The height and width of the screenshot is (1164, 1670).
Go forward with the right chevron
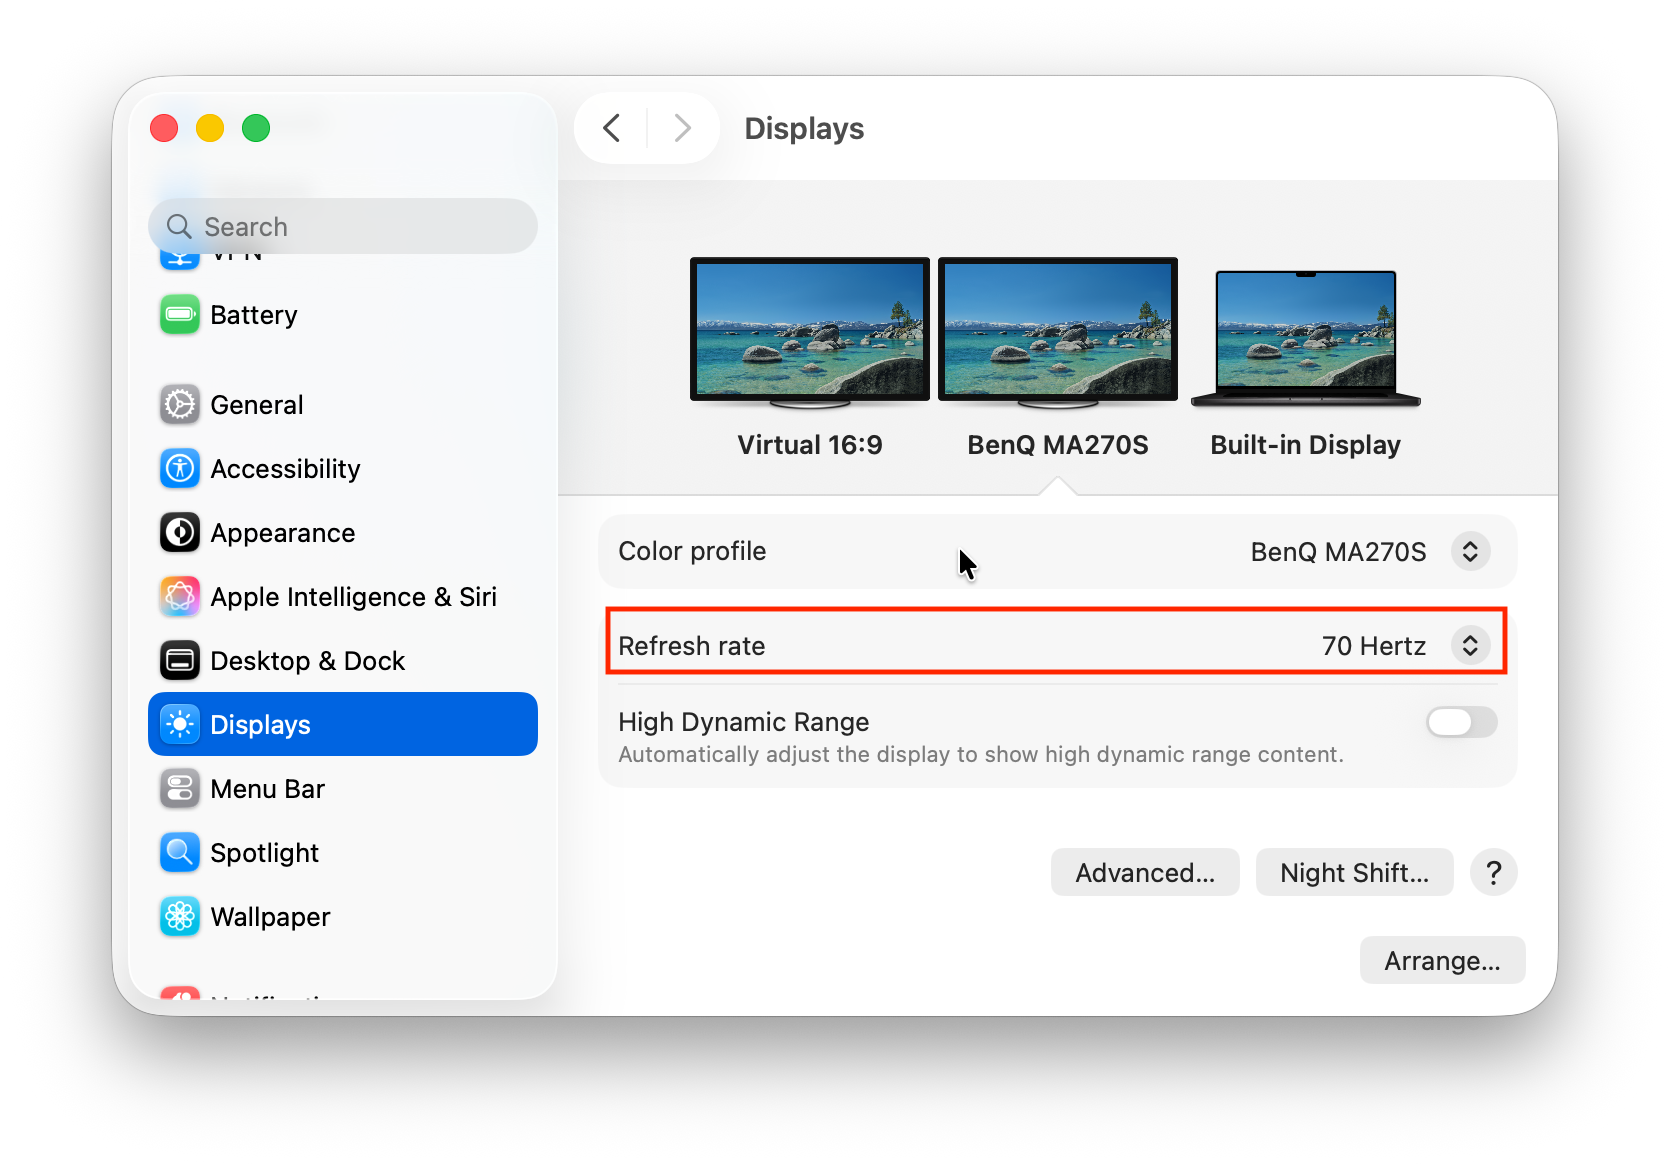(683, 128)
